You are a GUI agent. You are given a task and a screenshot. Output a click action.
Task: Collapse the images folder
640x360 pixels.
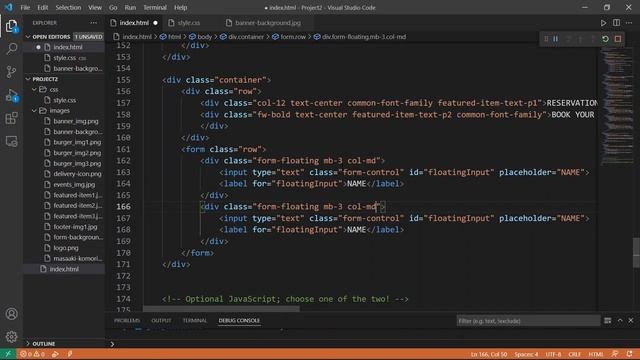[34, 111]
